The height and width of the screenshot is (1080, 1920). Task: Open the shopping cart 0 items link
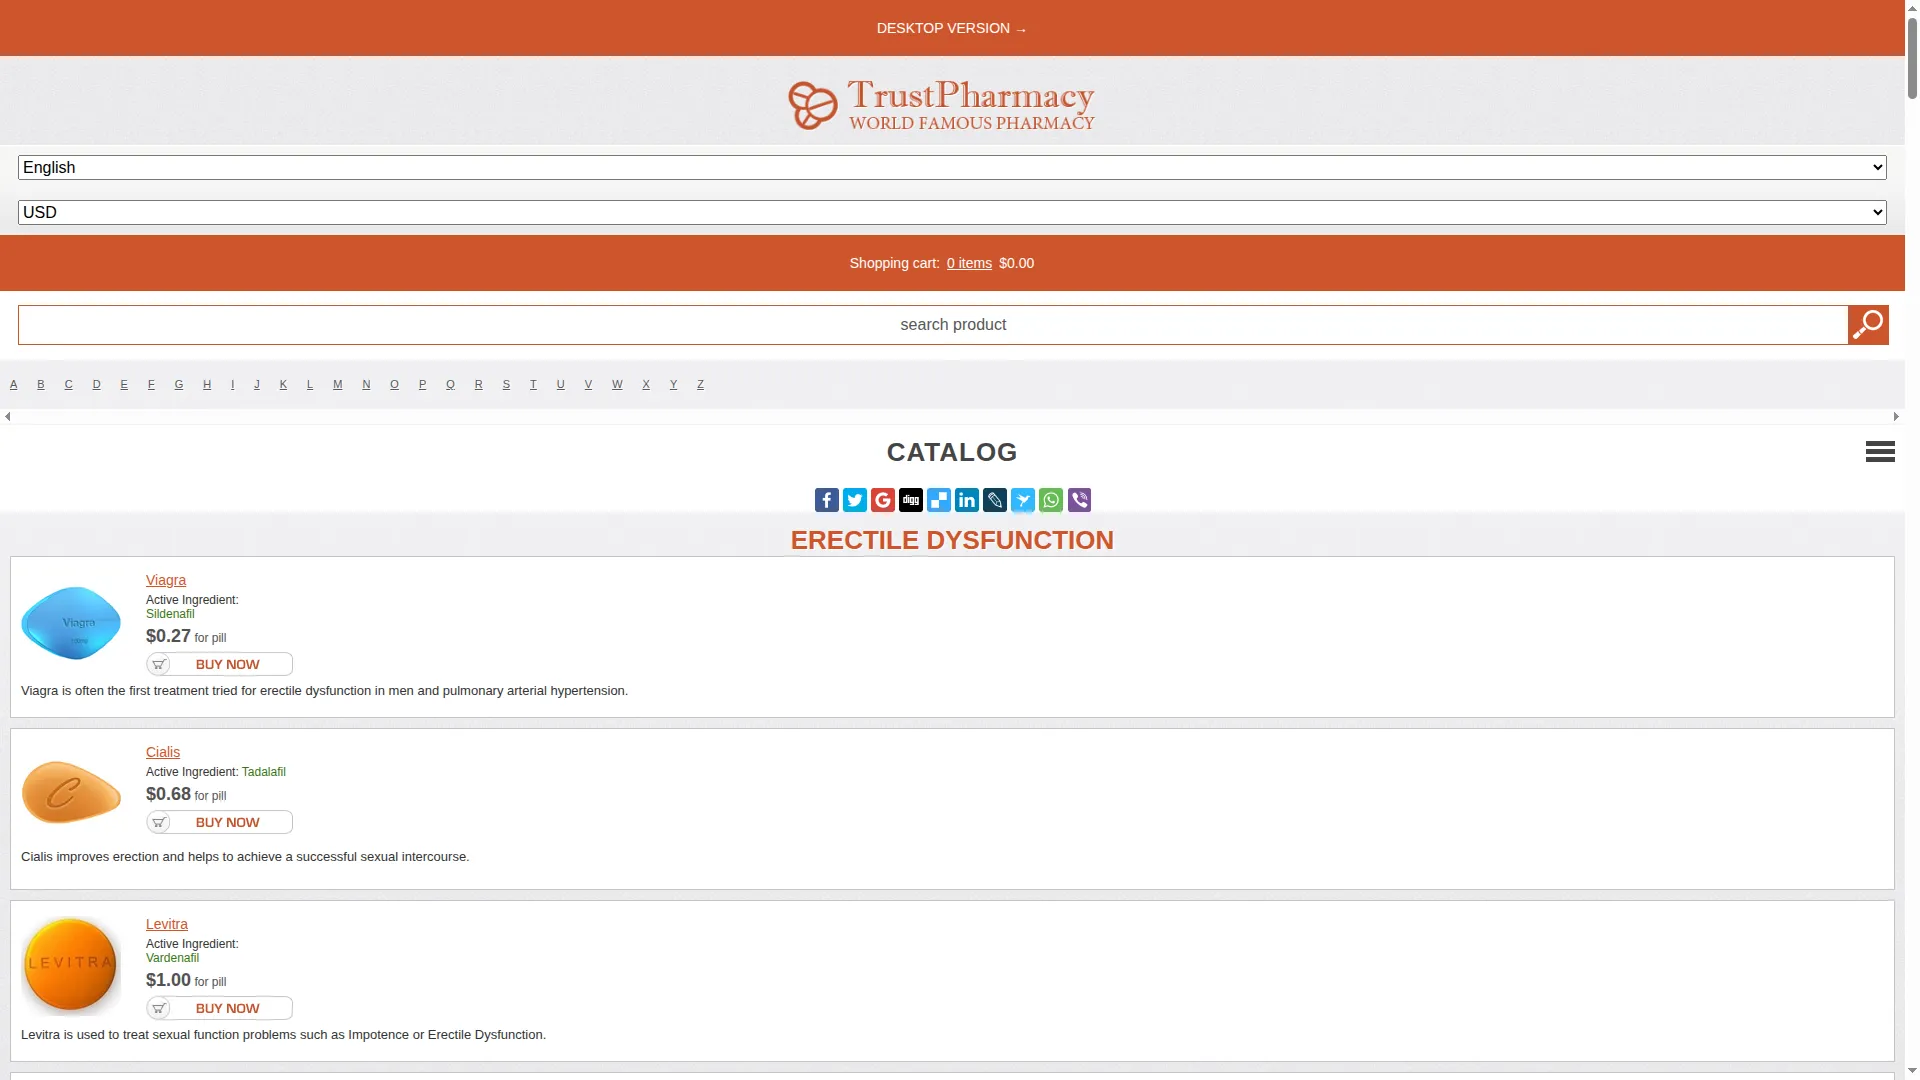[969, 263]
